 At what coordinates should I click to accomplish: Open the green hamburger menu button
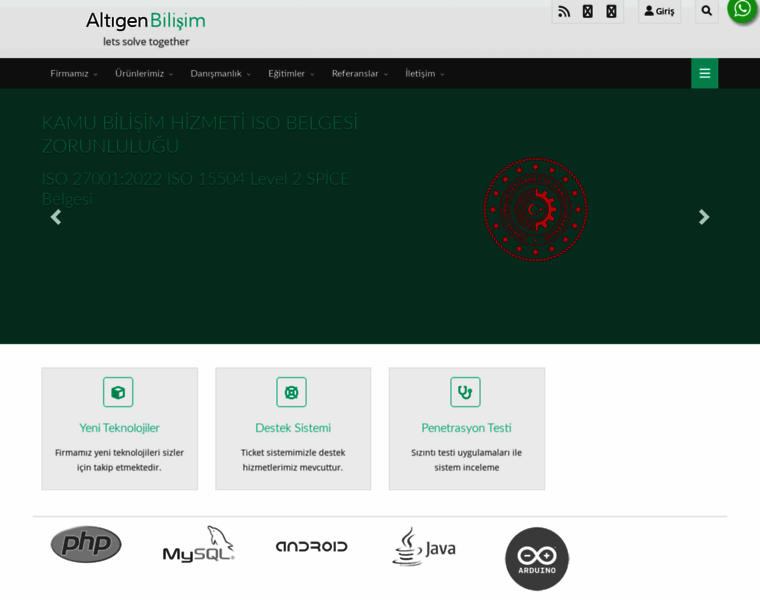click(704, 73)
